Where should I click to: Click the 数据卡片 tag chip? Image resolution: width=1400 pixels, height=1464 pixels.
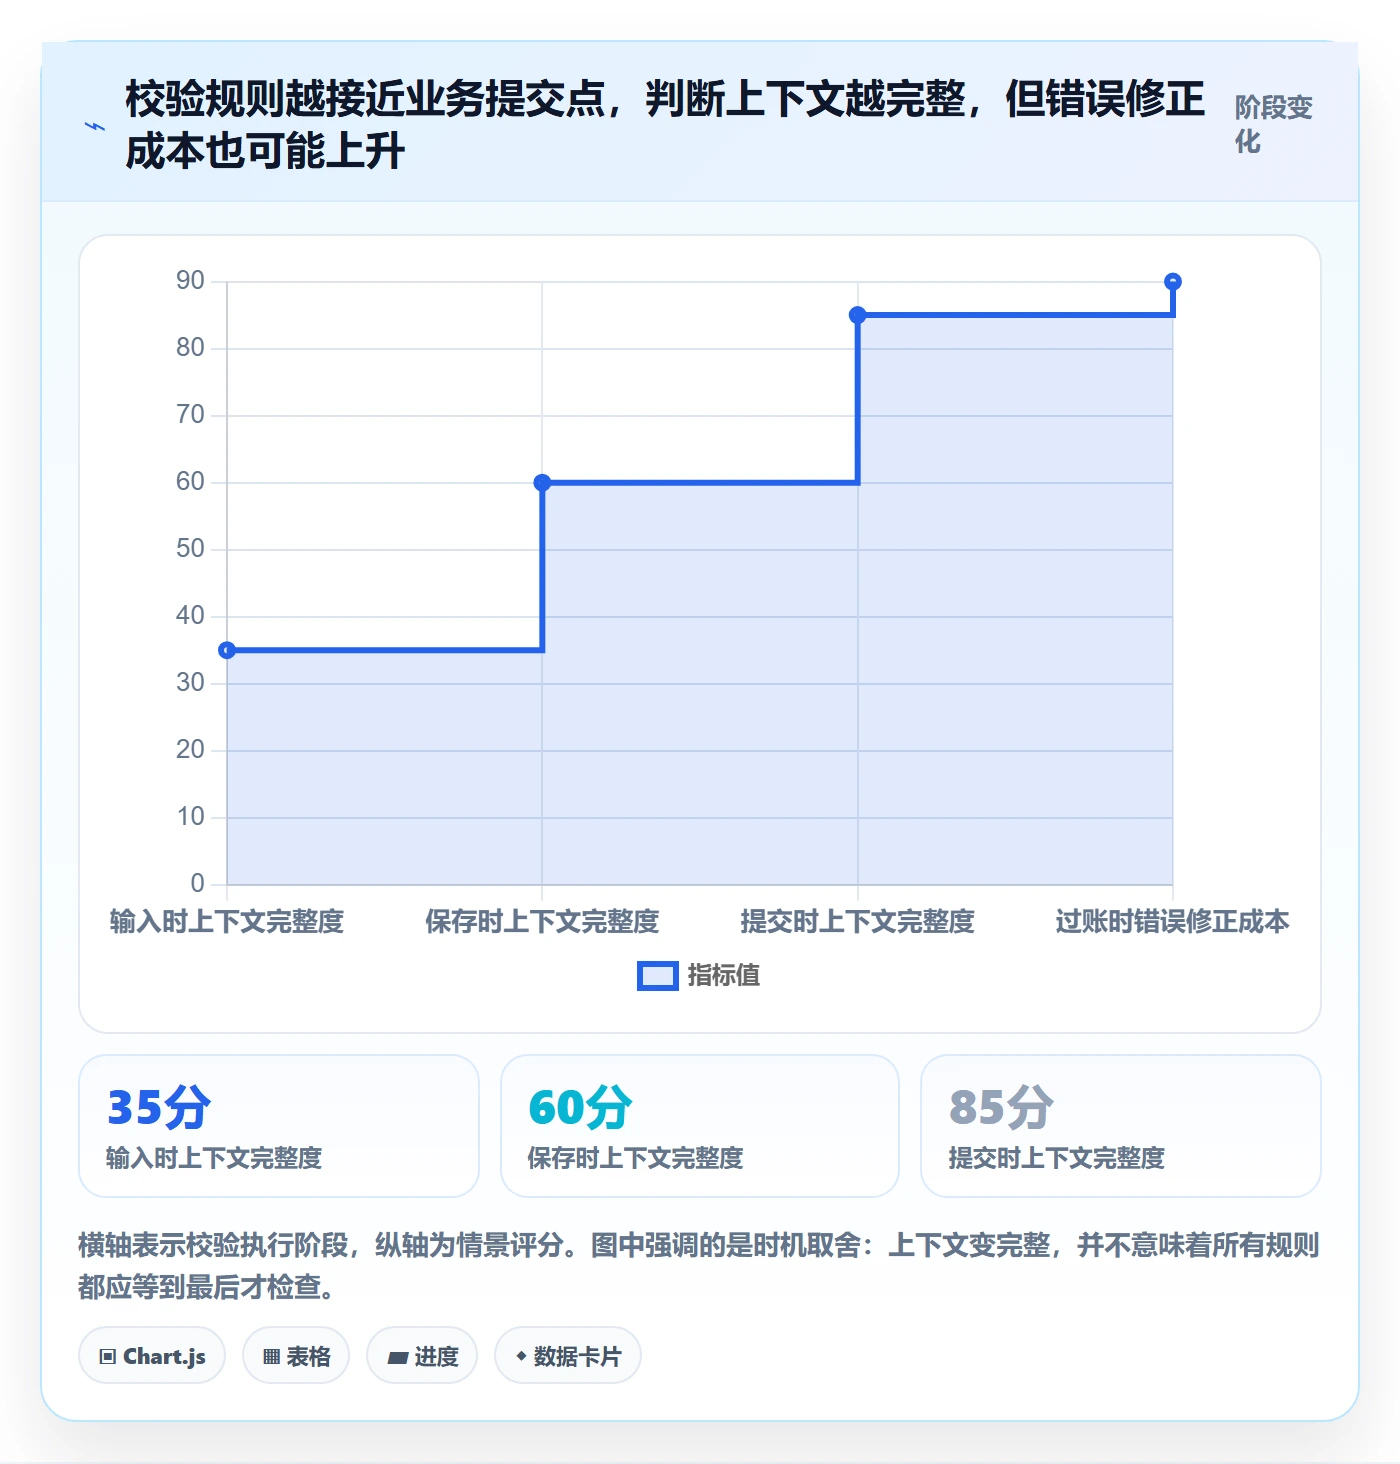point(568,1356)
